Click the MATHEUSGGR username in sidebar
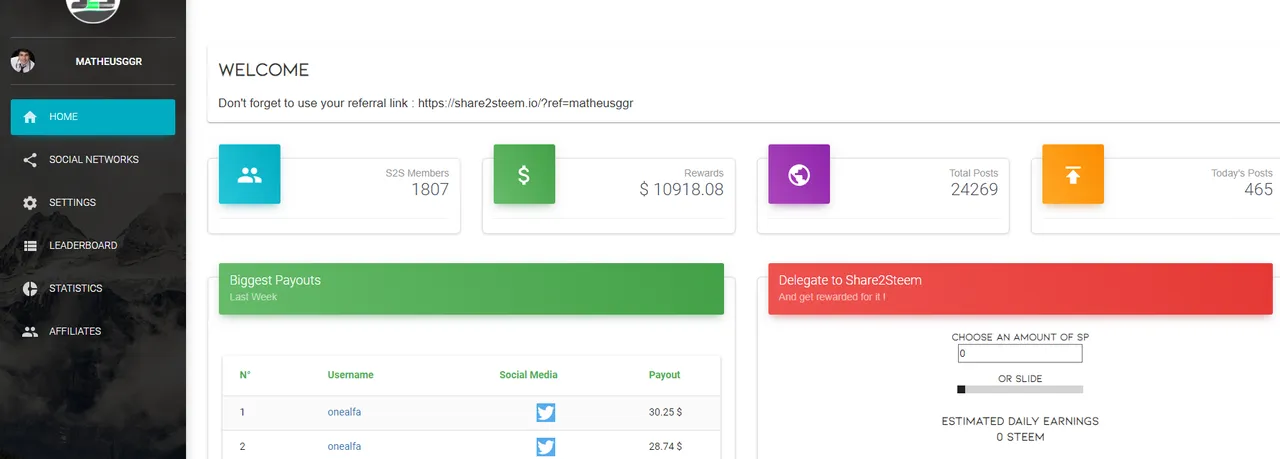The height and width of the screenshot is (459, 1280). (x=109, y=62)
